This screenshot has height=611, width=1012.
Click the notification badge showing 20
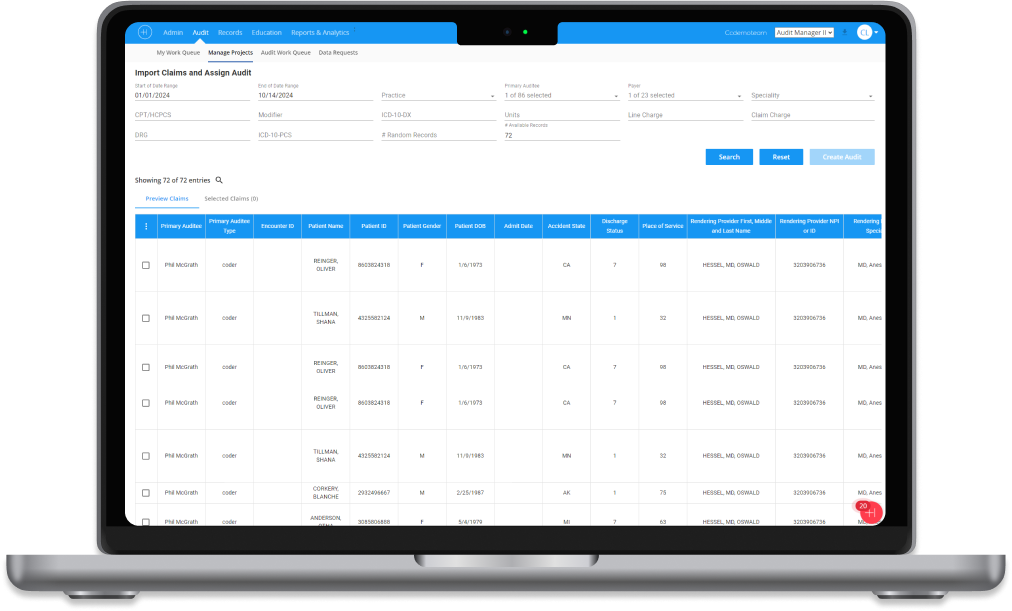pos(862,506)
